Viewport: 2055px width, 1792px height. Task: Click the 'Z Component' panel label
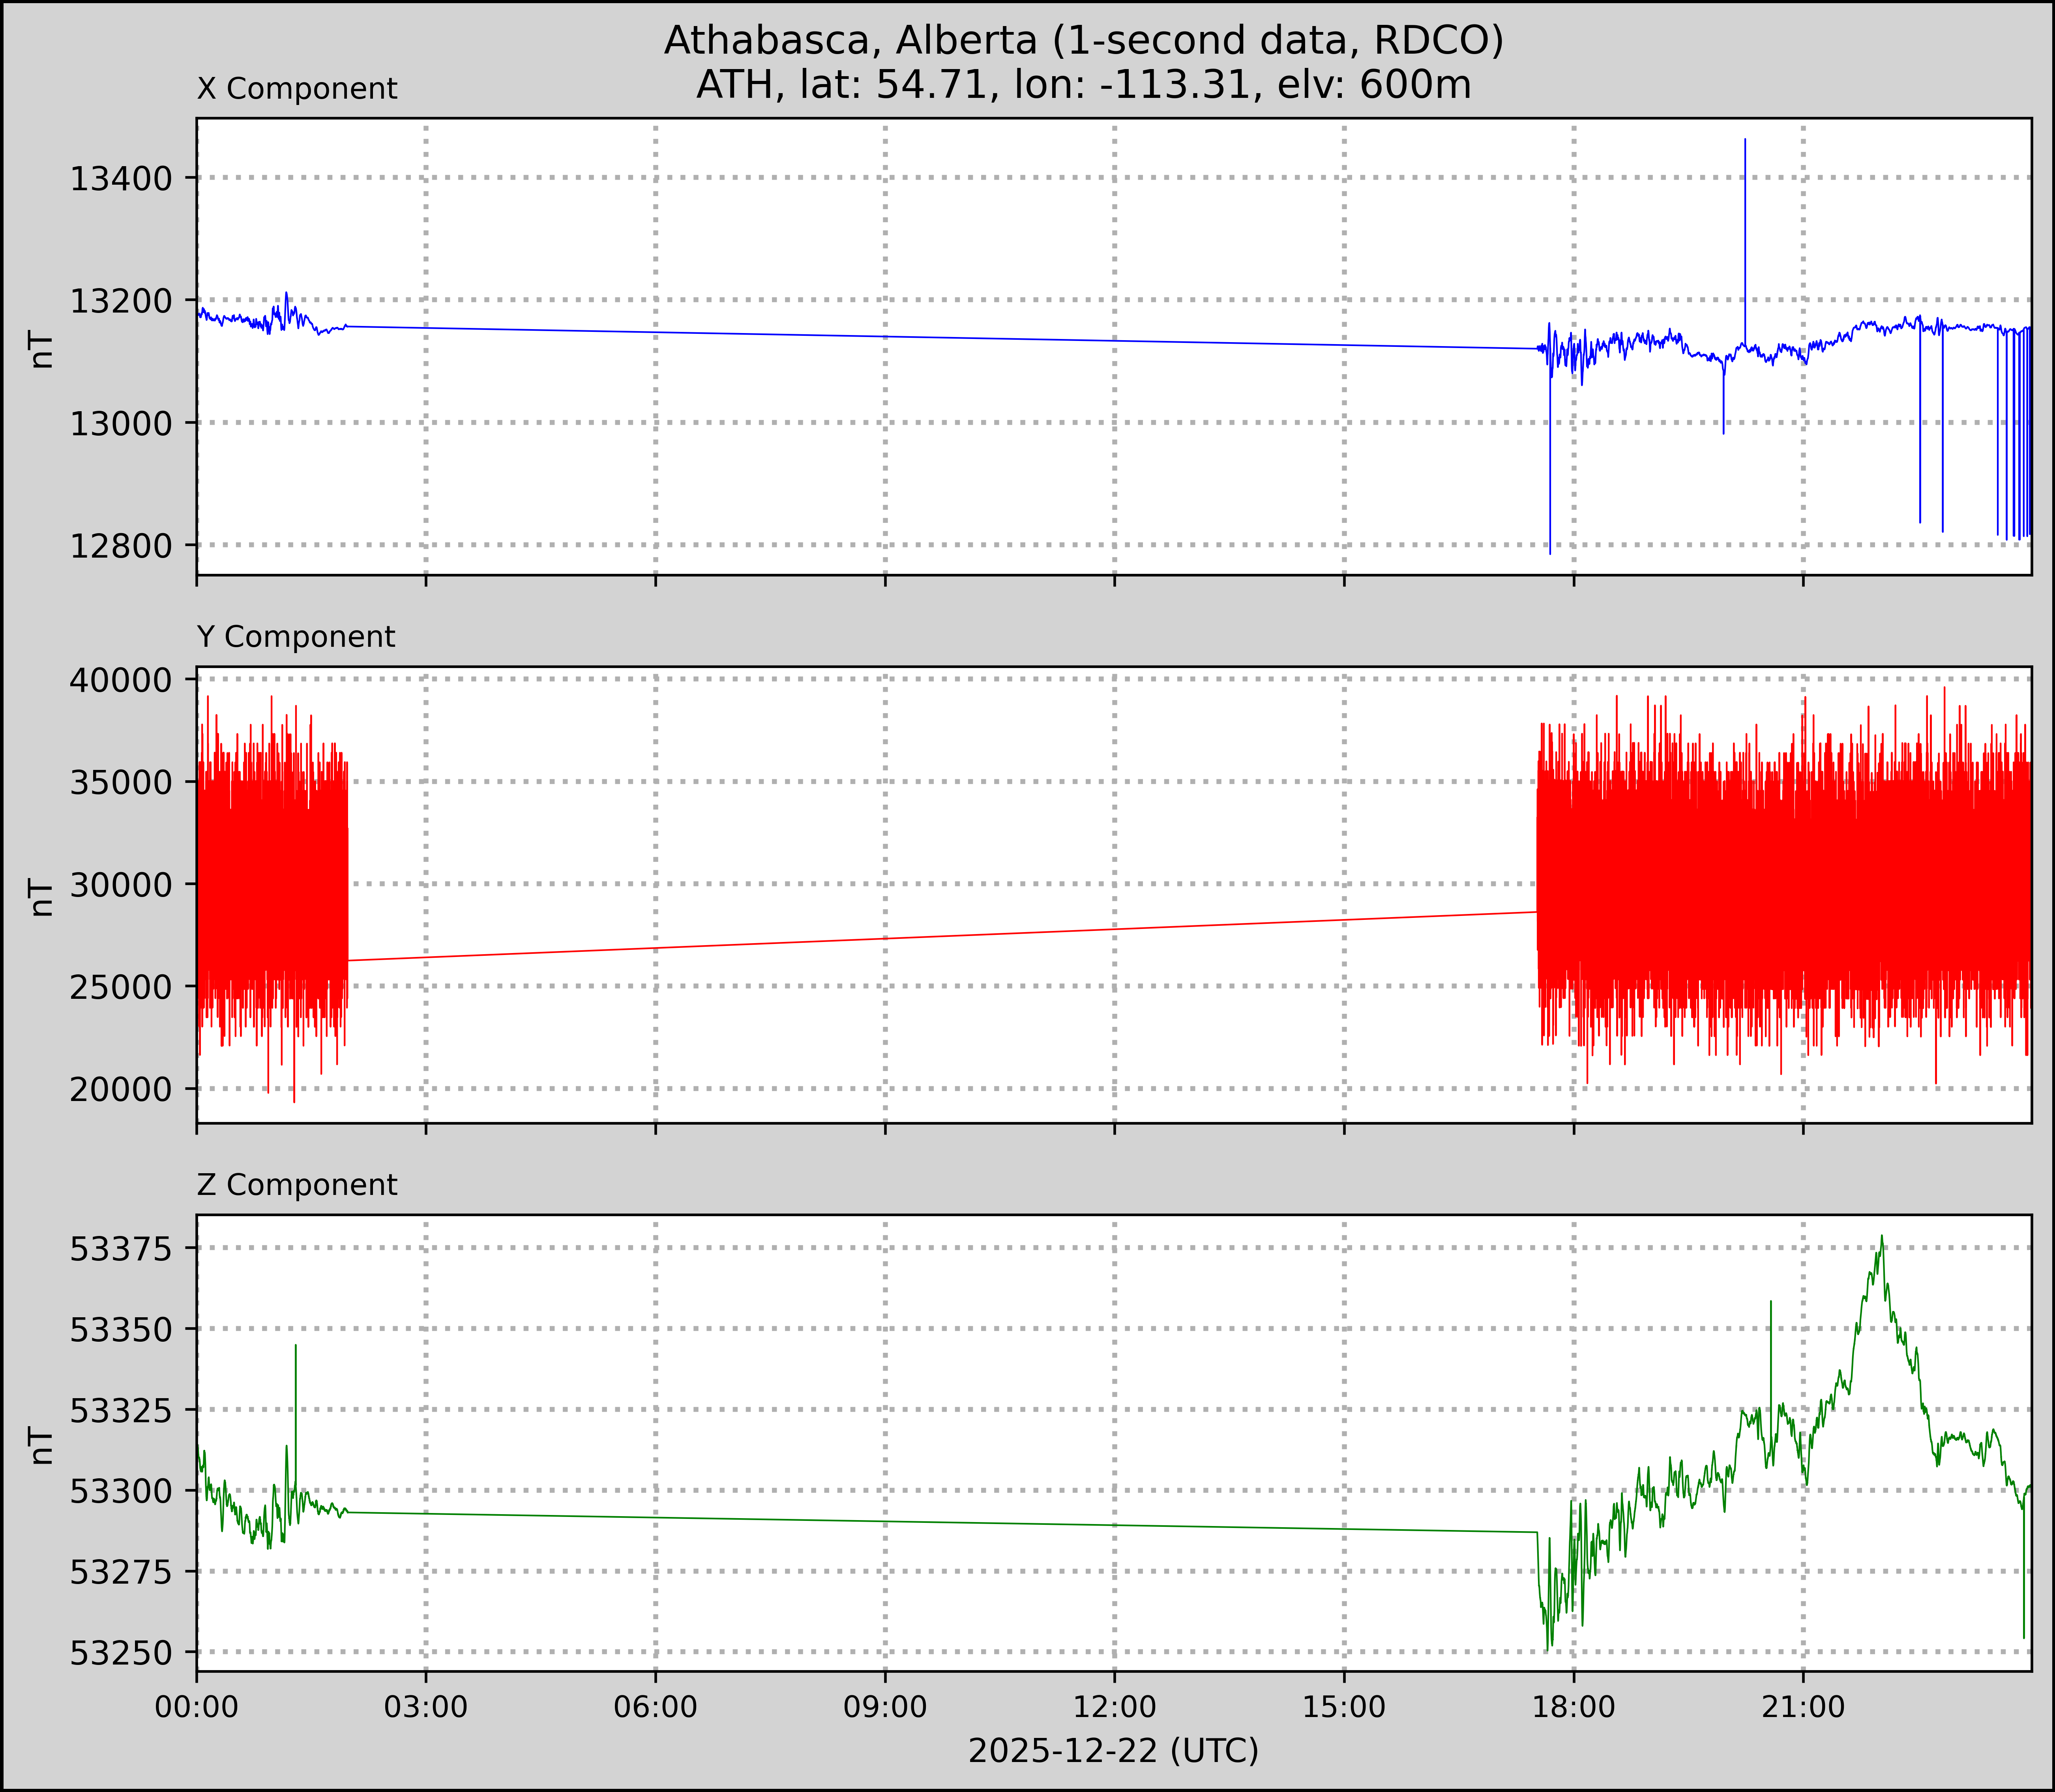coord(297,1185)
